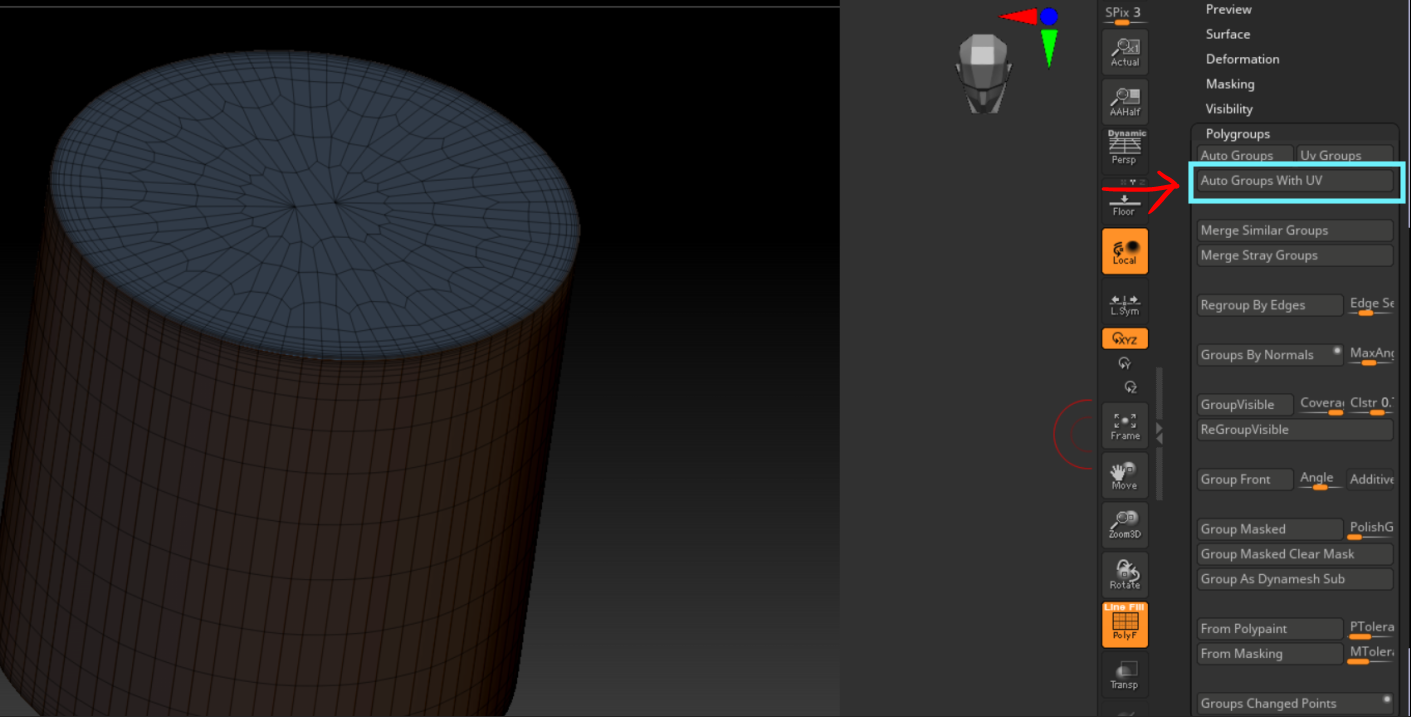Toggle Dynamic Persp perspective view
This screenshot has height=717, width=1411.
[x=1125, y=148]
